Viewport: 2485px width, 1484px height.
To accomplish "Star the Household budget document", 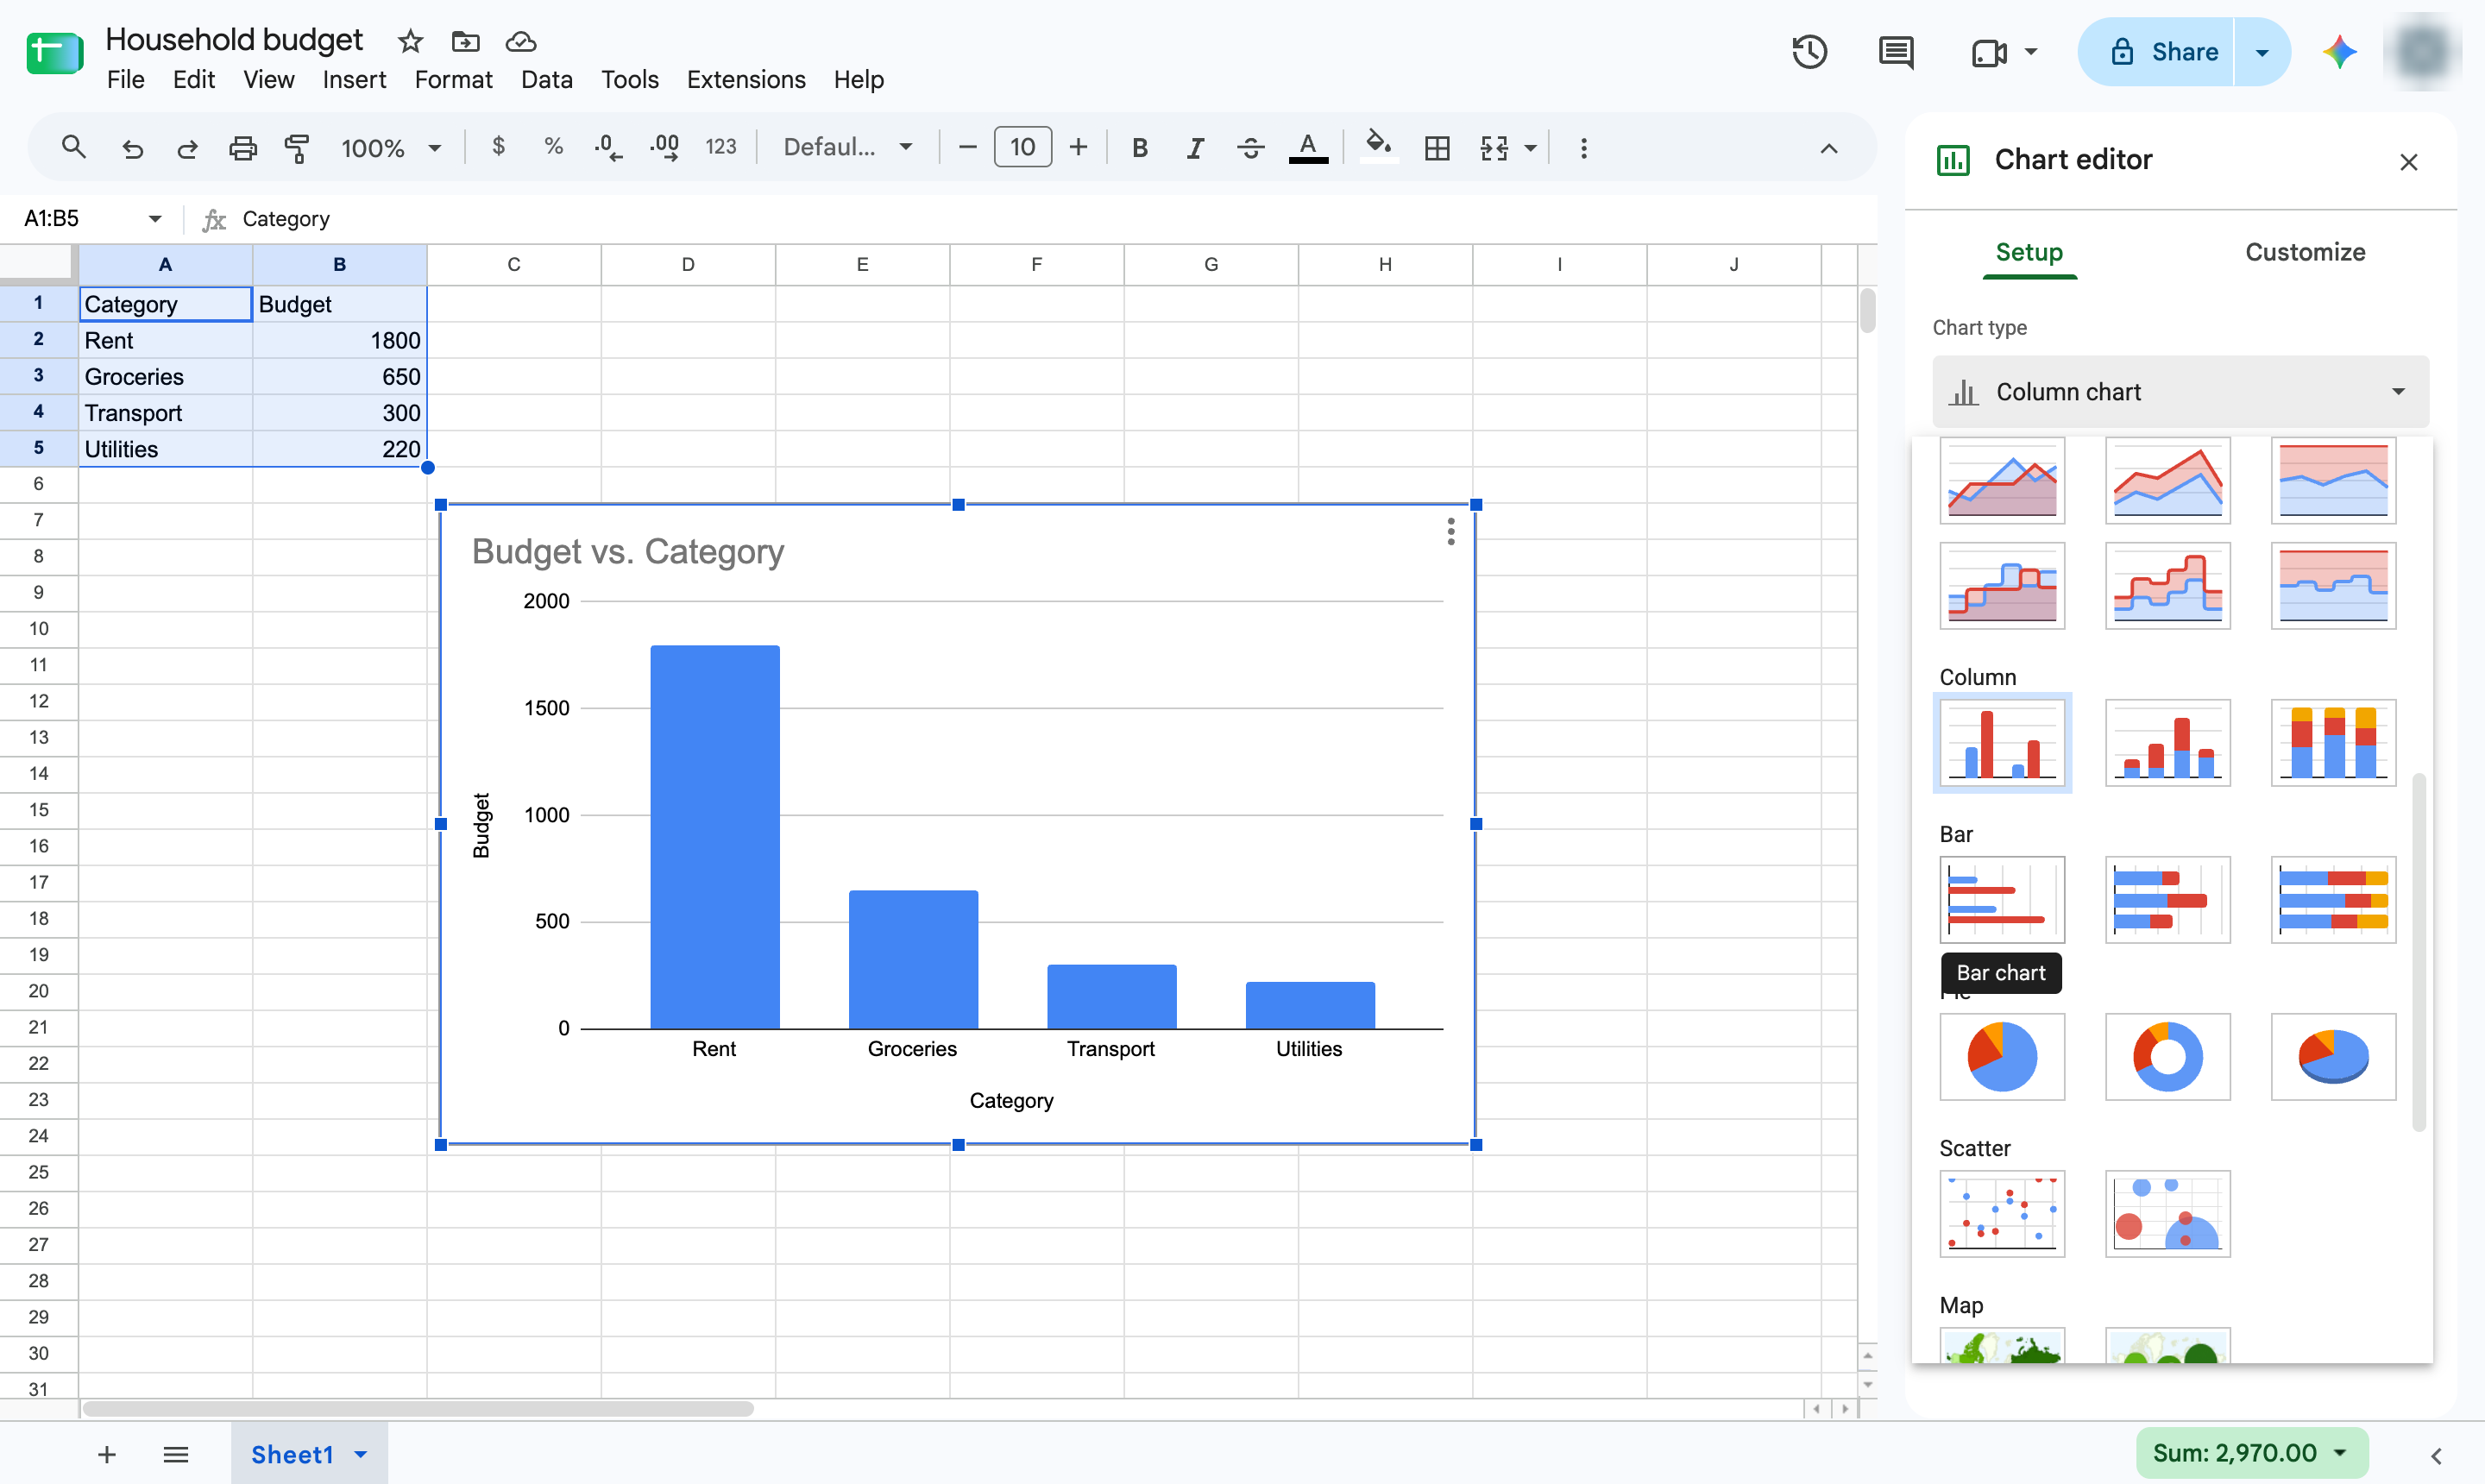I will 410,41.
